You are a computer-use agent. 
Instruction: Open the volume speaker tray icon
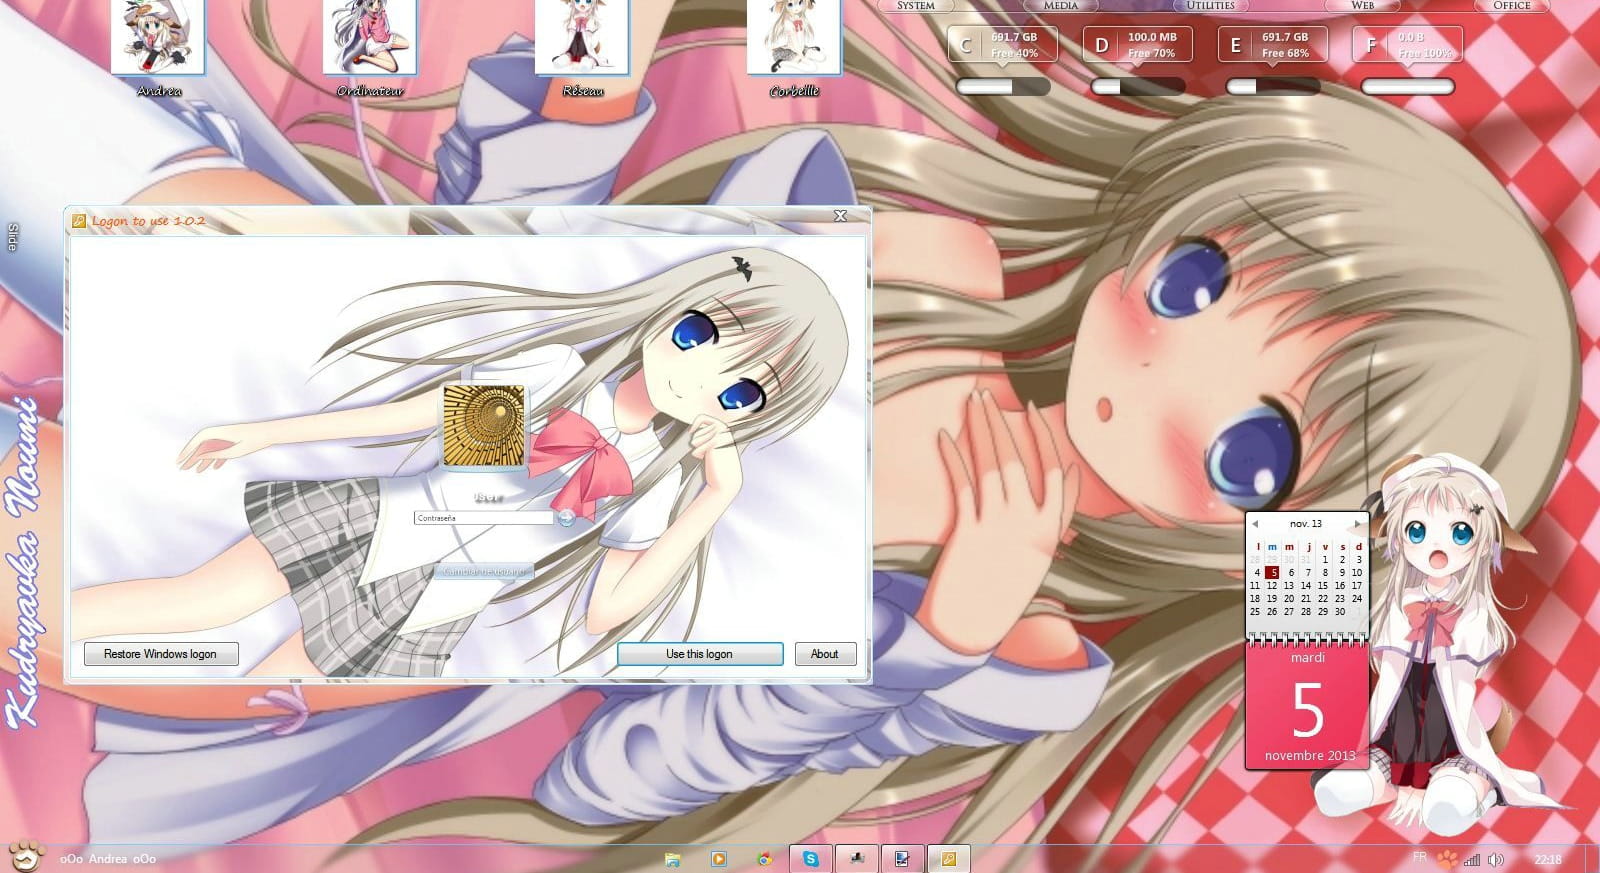tap(1496, 859)
